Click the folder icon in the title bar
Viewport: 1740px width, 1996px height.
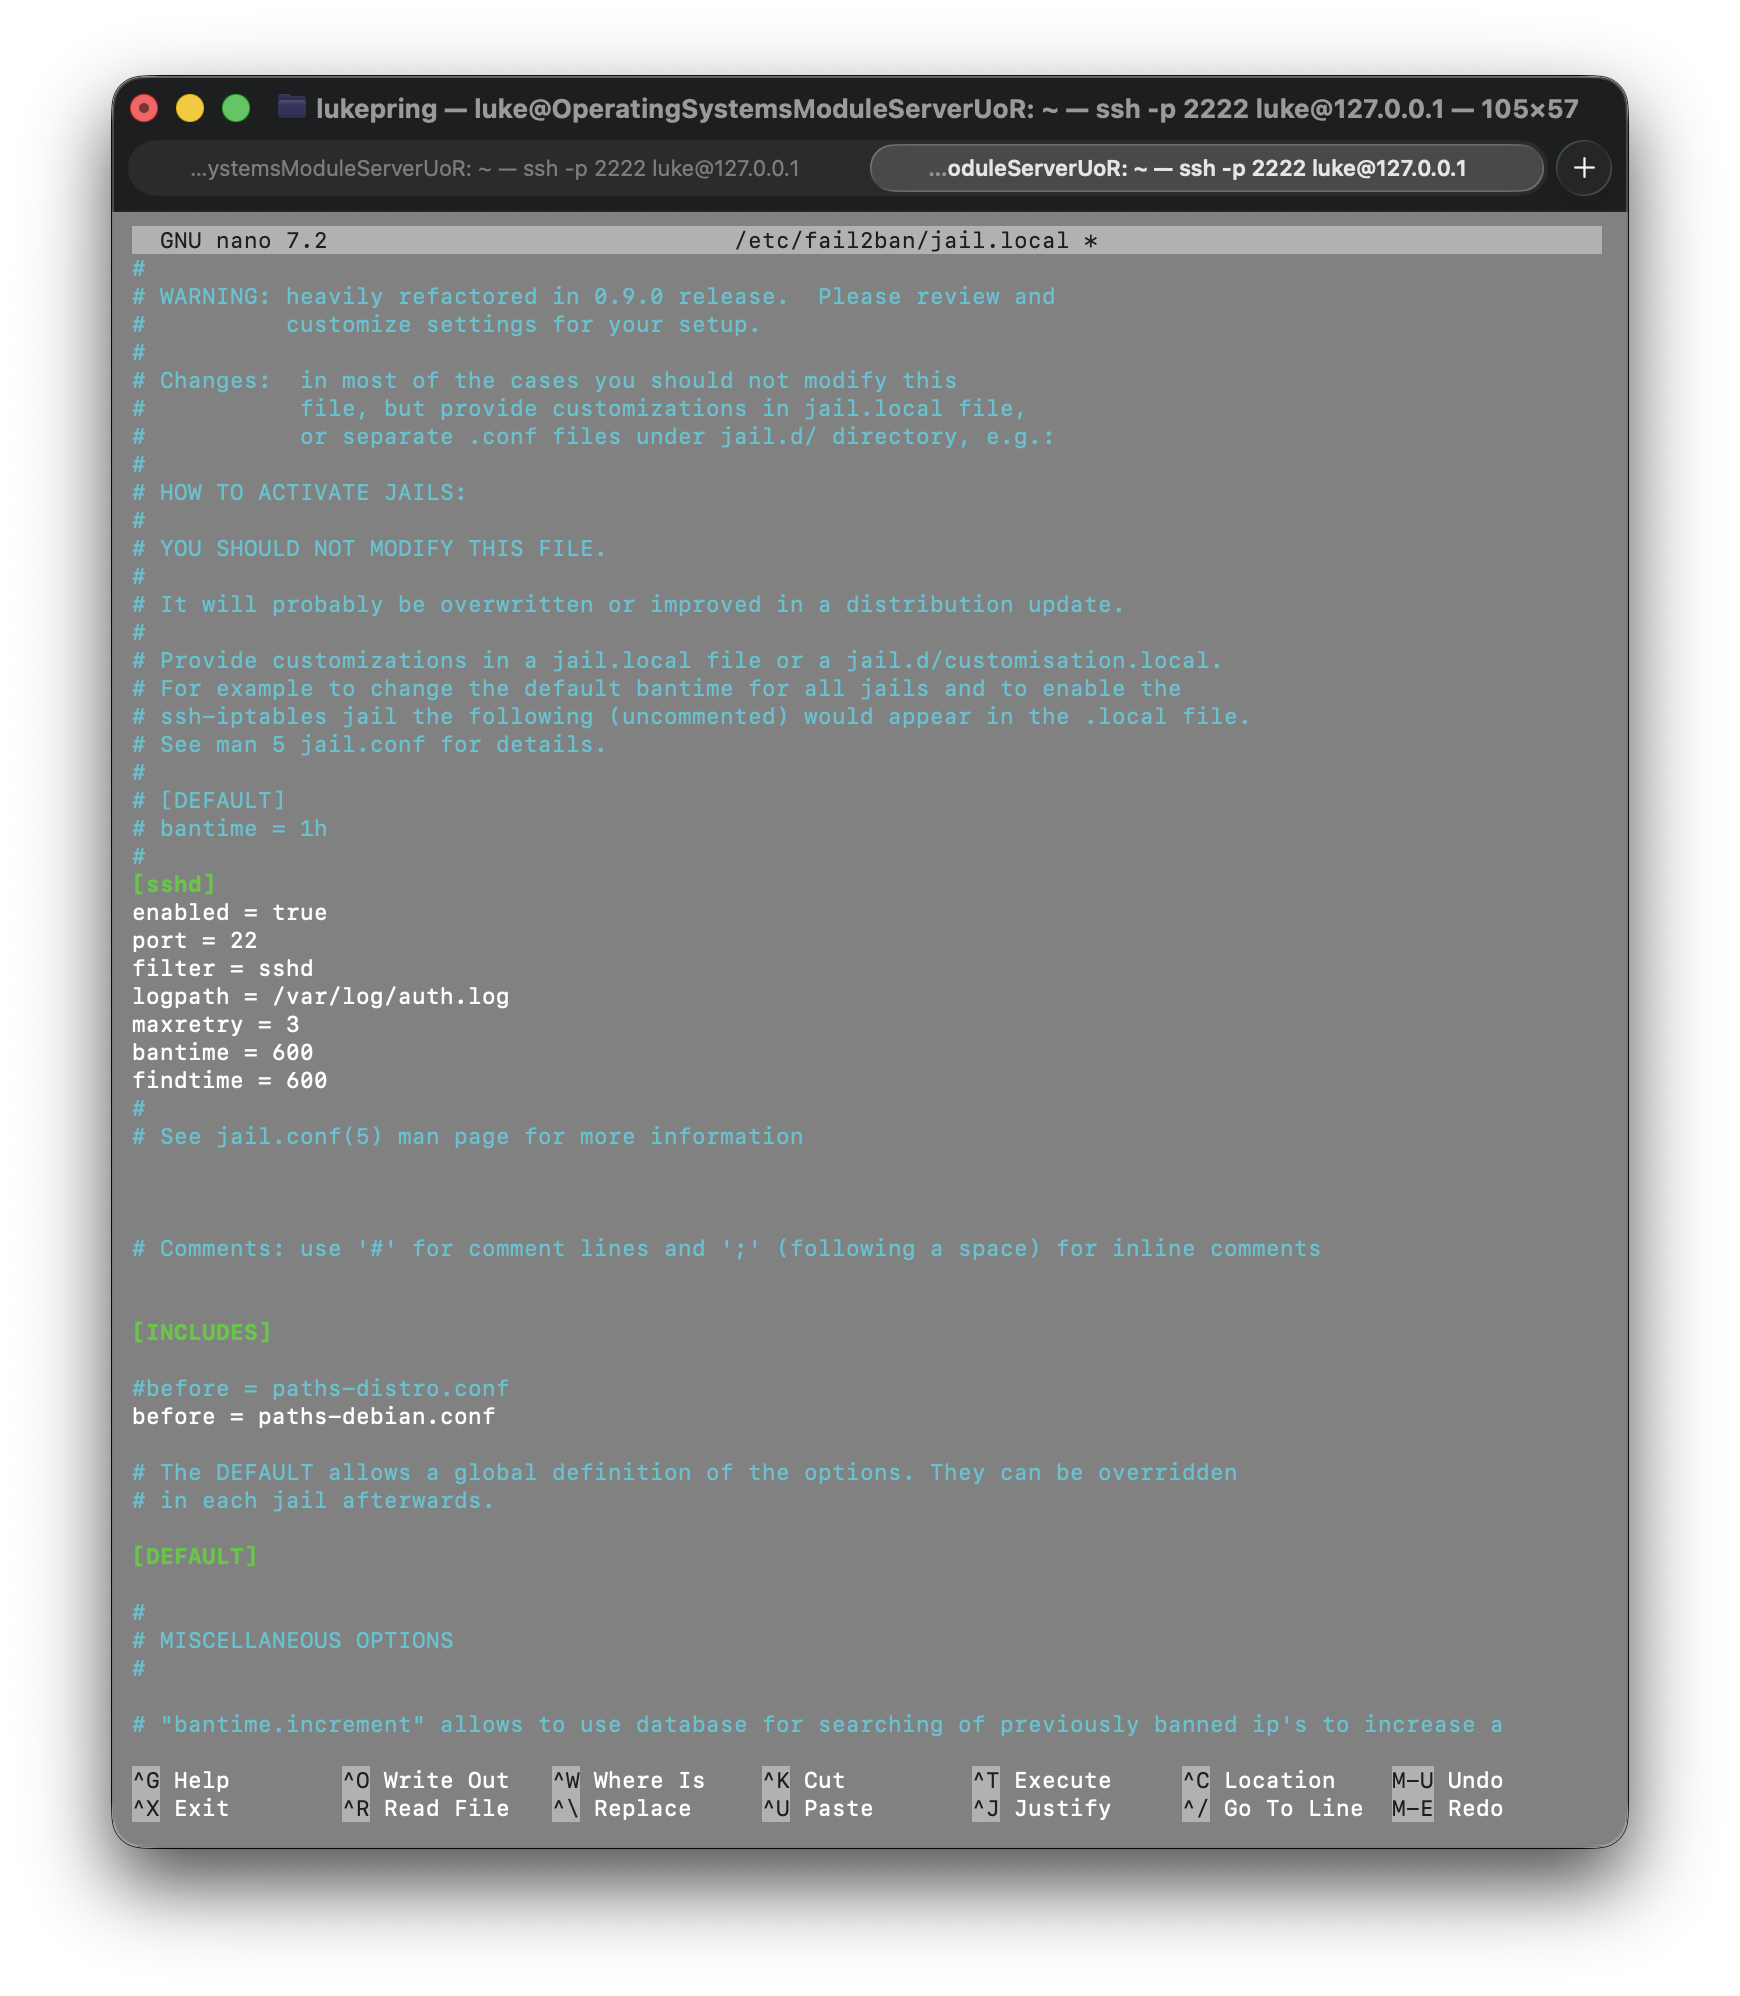pos(292,107)
